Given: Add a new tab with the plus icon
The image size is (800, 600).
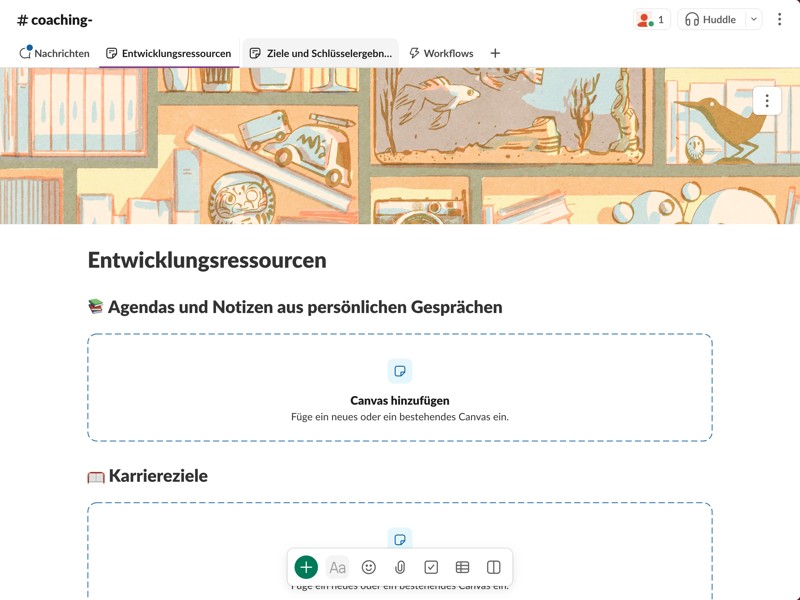Looking at the screenshot, I should click(495, 53).
